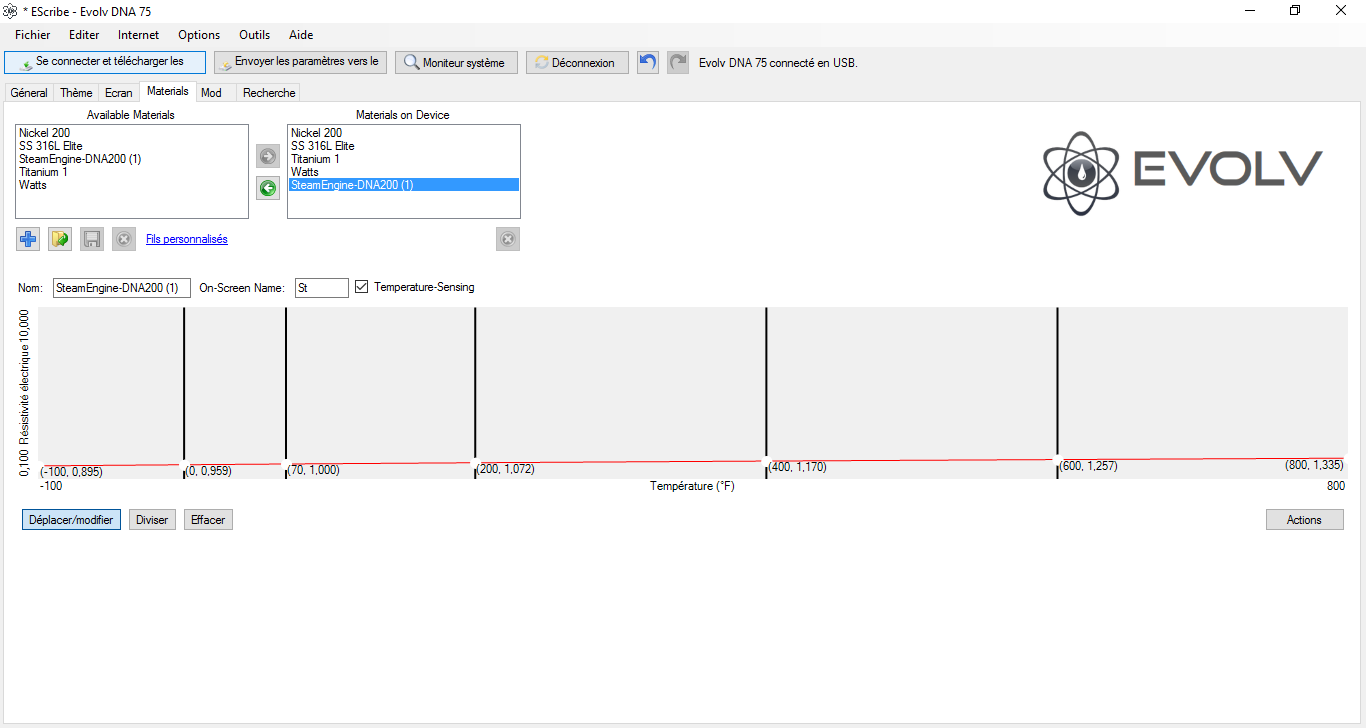Switch to the Thème tab
This screenshot has width=1366, height=728.
point(76,93)
